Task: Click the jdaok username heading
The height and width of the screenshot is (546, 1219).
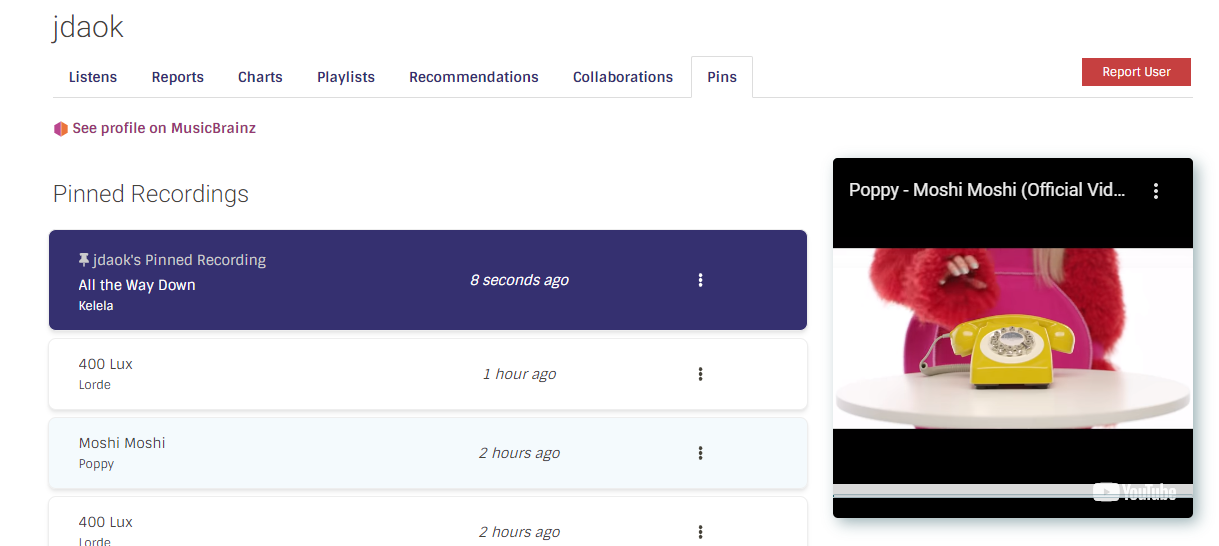Action: pos(88,27)
